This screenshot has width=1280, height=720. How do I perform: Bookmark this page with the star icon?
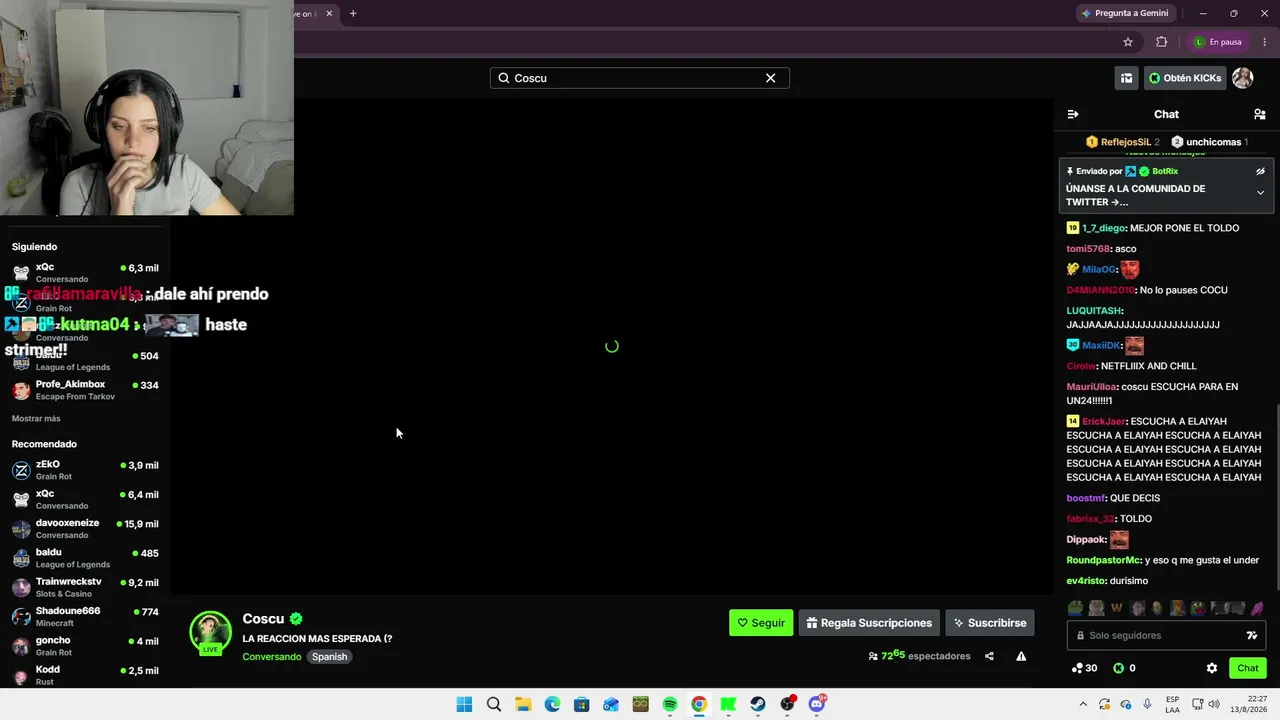click(1128, 42)
